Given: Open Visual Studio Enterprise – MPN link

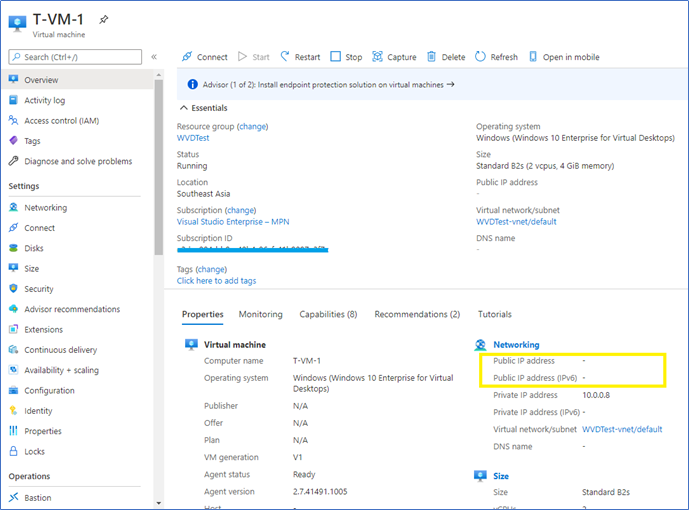Looking at the screenshot, I should [233, 222].
